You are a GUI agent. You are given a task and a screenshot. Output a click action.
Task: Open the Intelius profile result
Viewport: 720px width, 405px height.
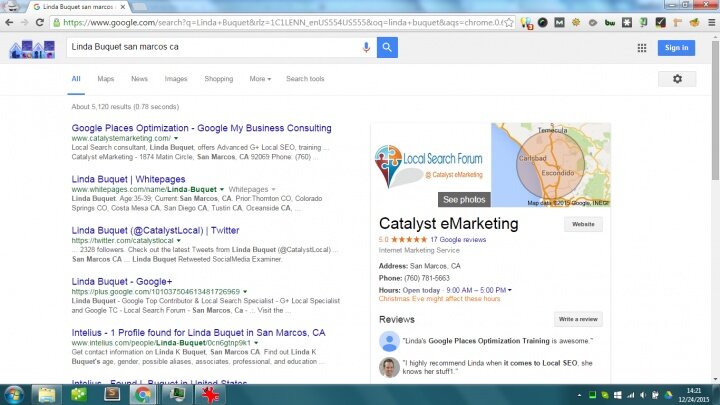198,333
